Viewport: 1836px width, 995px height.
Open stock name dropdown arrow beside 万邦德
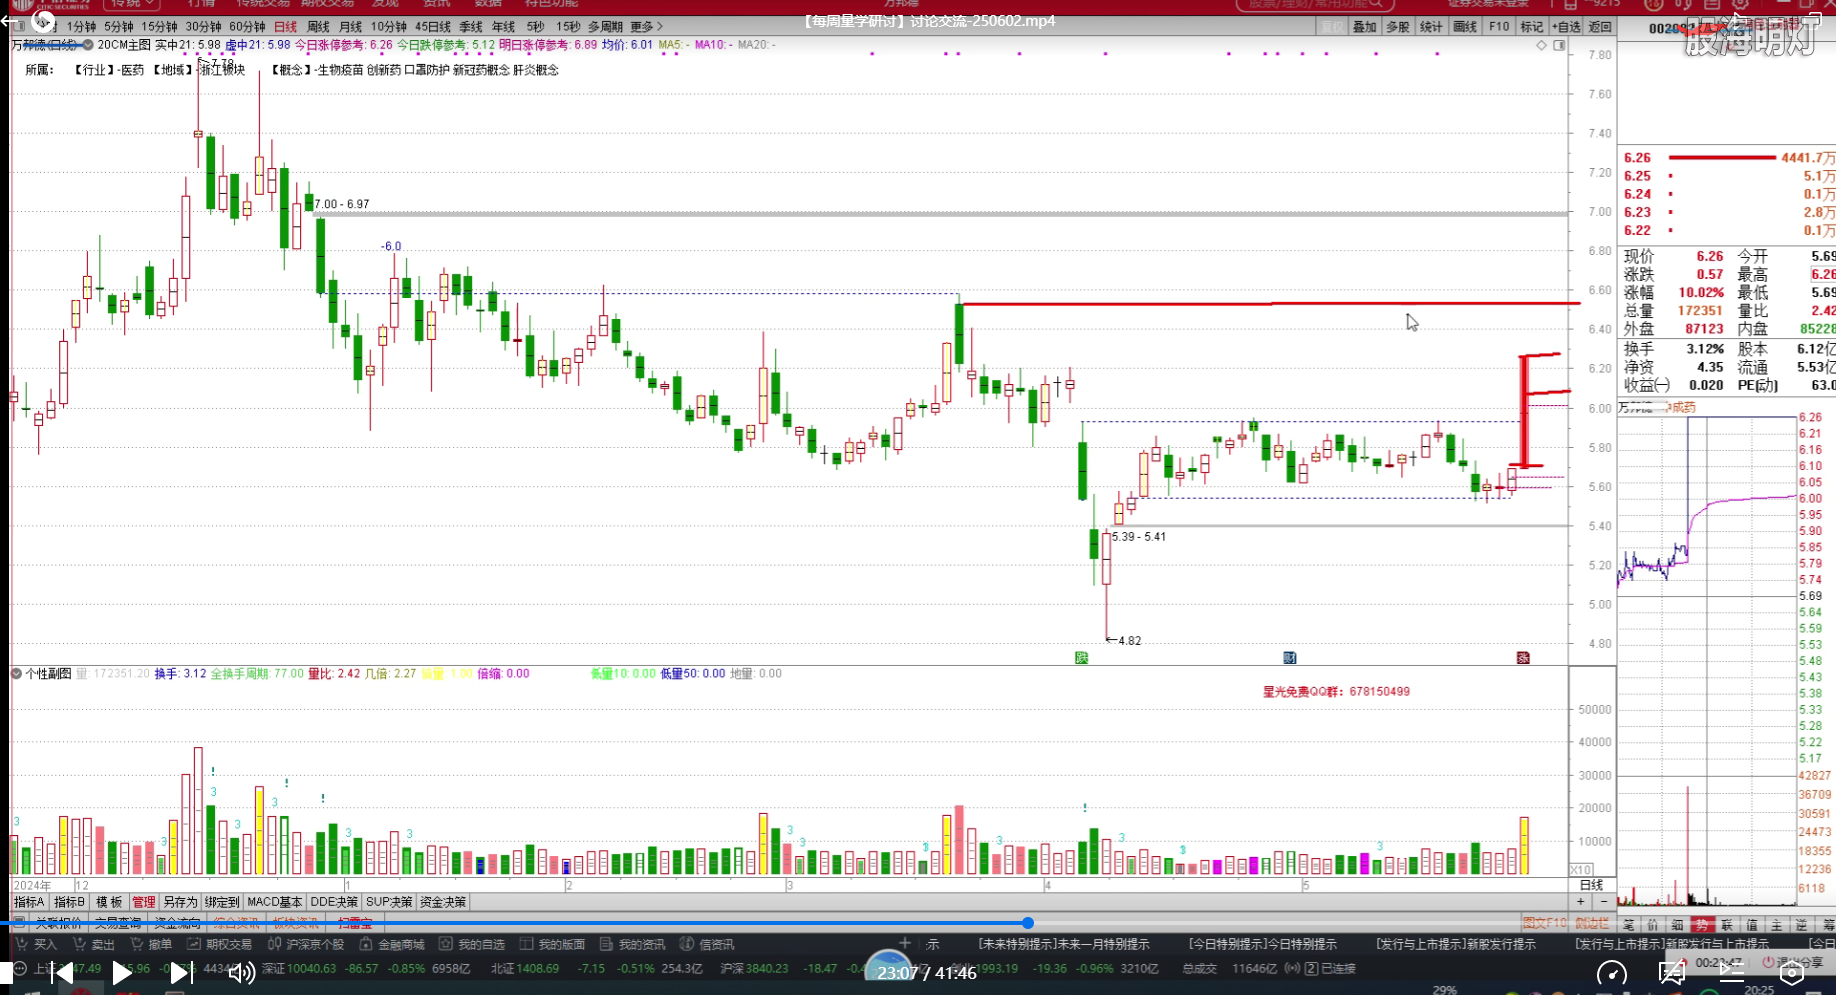pos(88,45)
